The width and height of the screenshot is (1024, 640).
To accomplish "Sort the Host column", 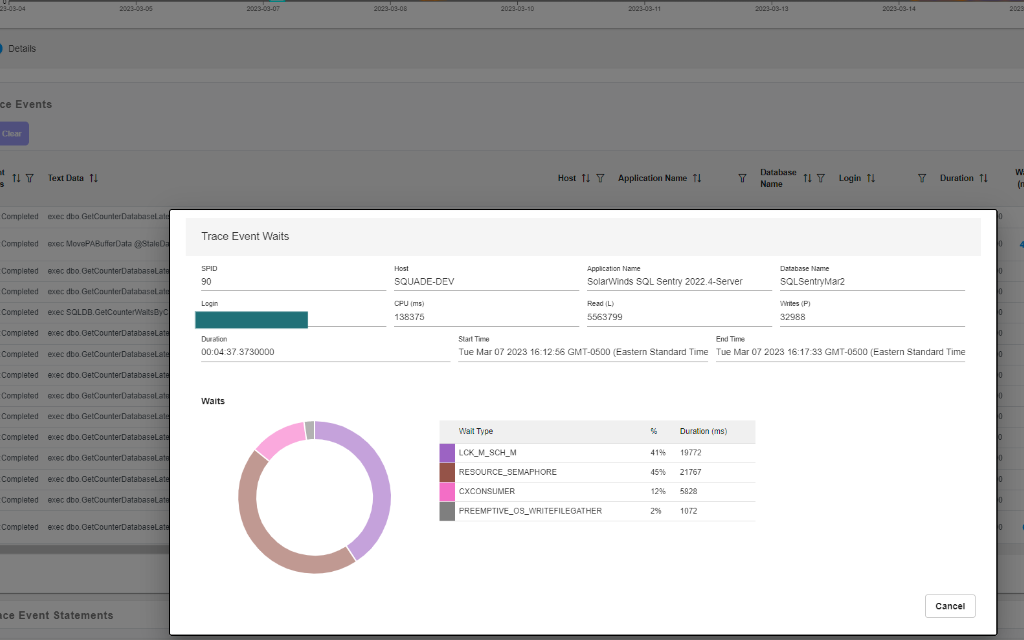I will [584, 178].
